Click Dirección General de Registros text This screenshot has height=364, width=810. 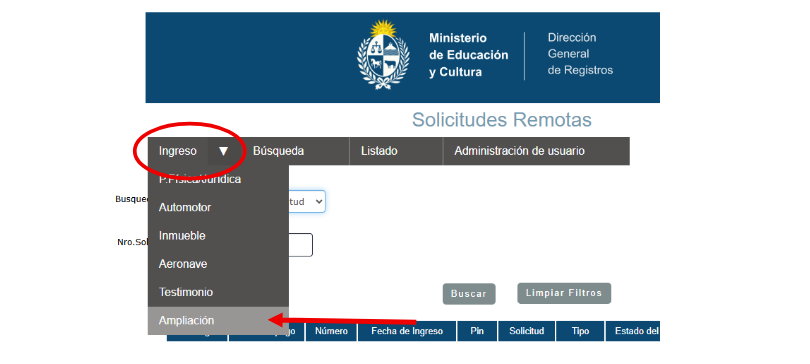[x=580, y=54]
